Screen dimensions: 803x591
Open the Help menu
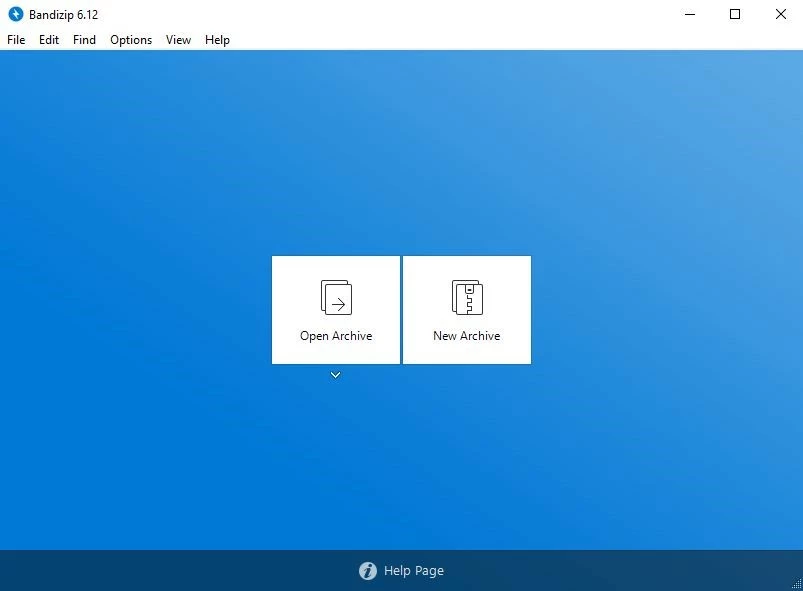[217, 40]
